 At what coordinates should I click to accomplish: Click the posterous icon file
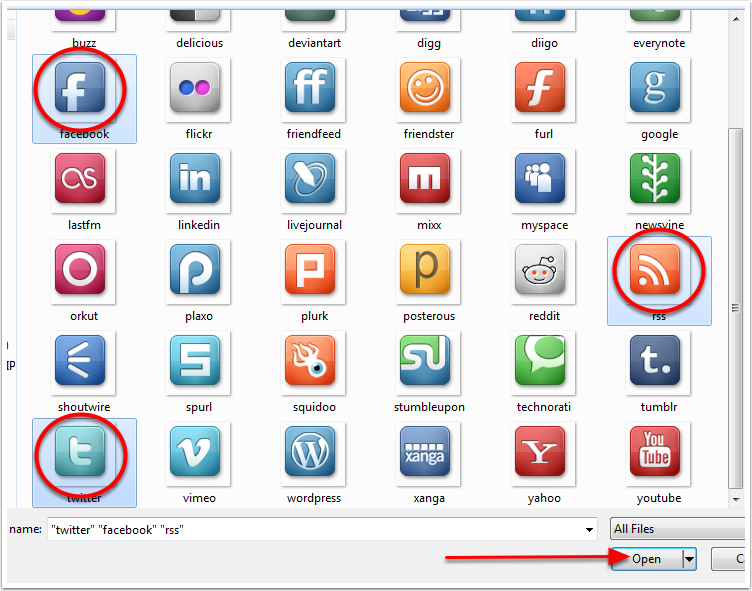point(425,270)
